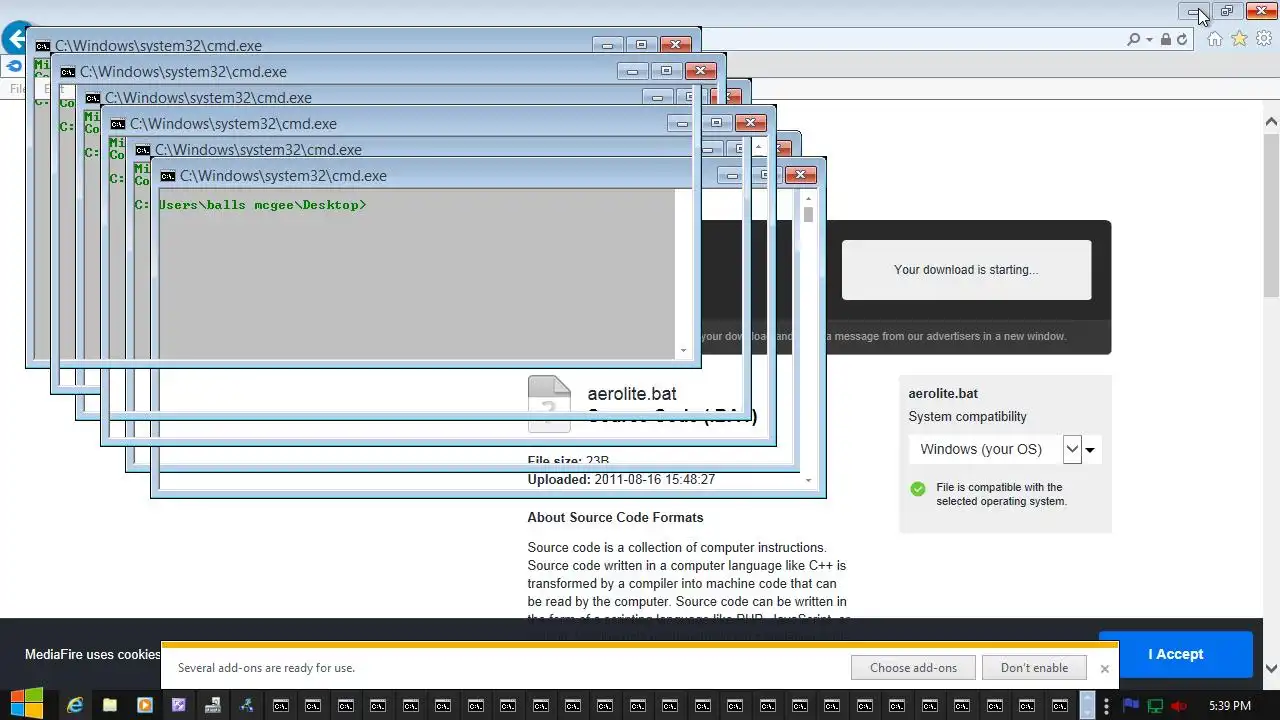Open the Tools gear icon
The height and width of the screenshot is (720, 1280).
pos(1264,39)
